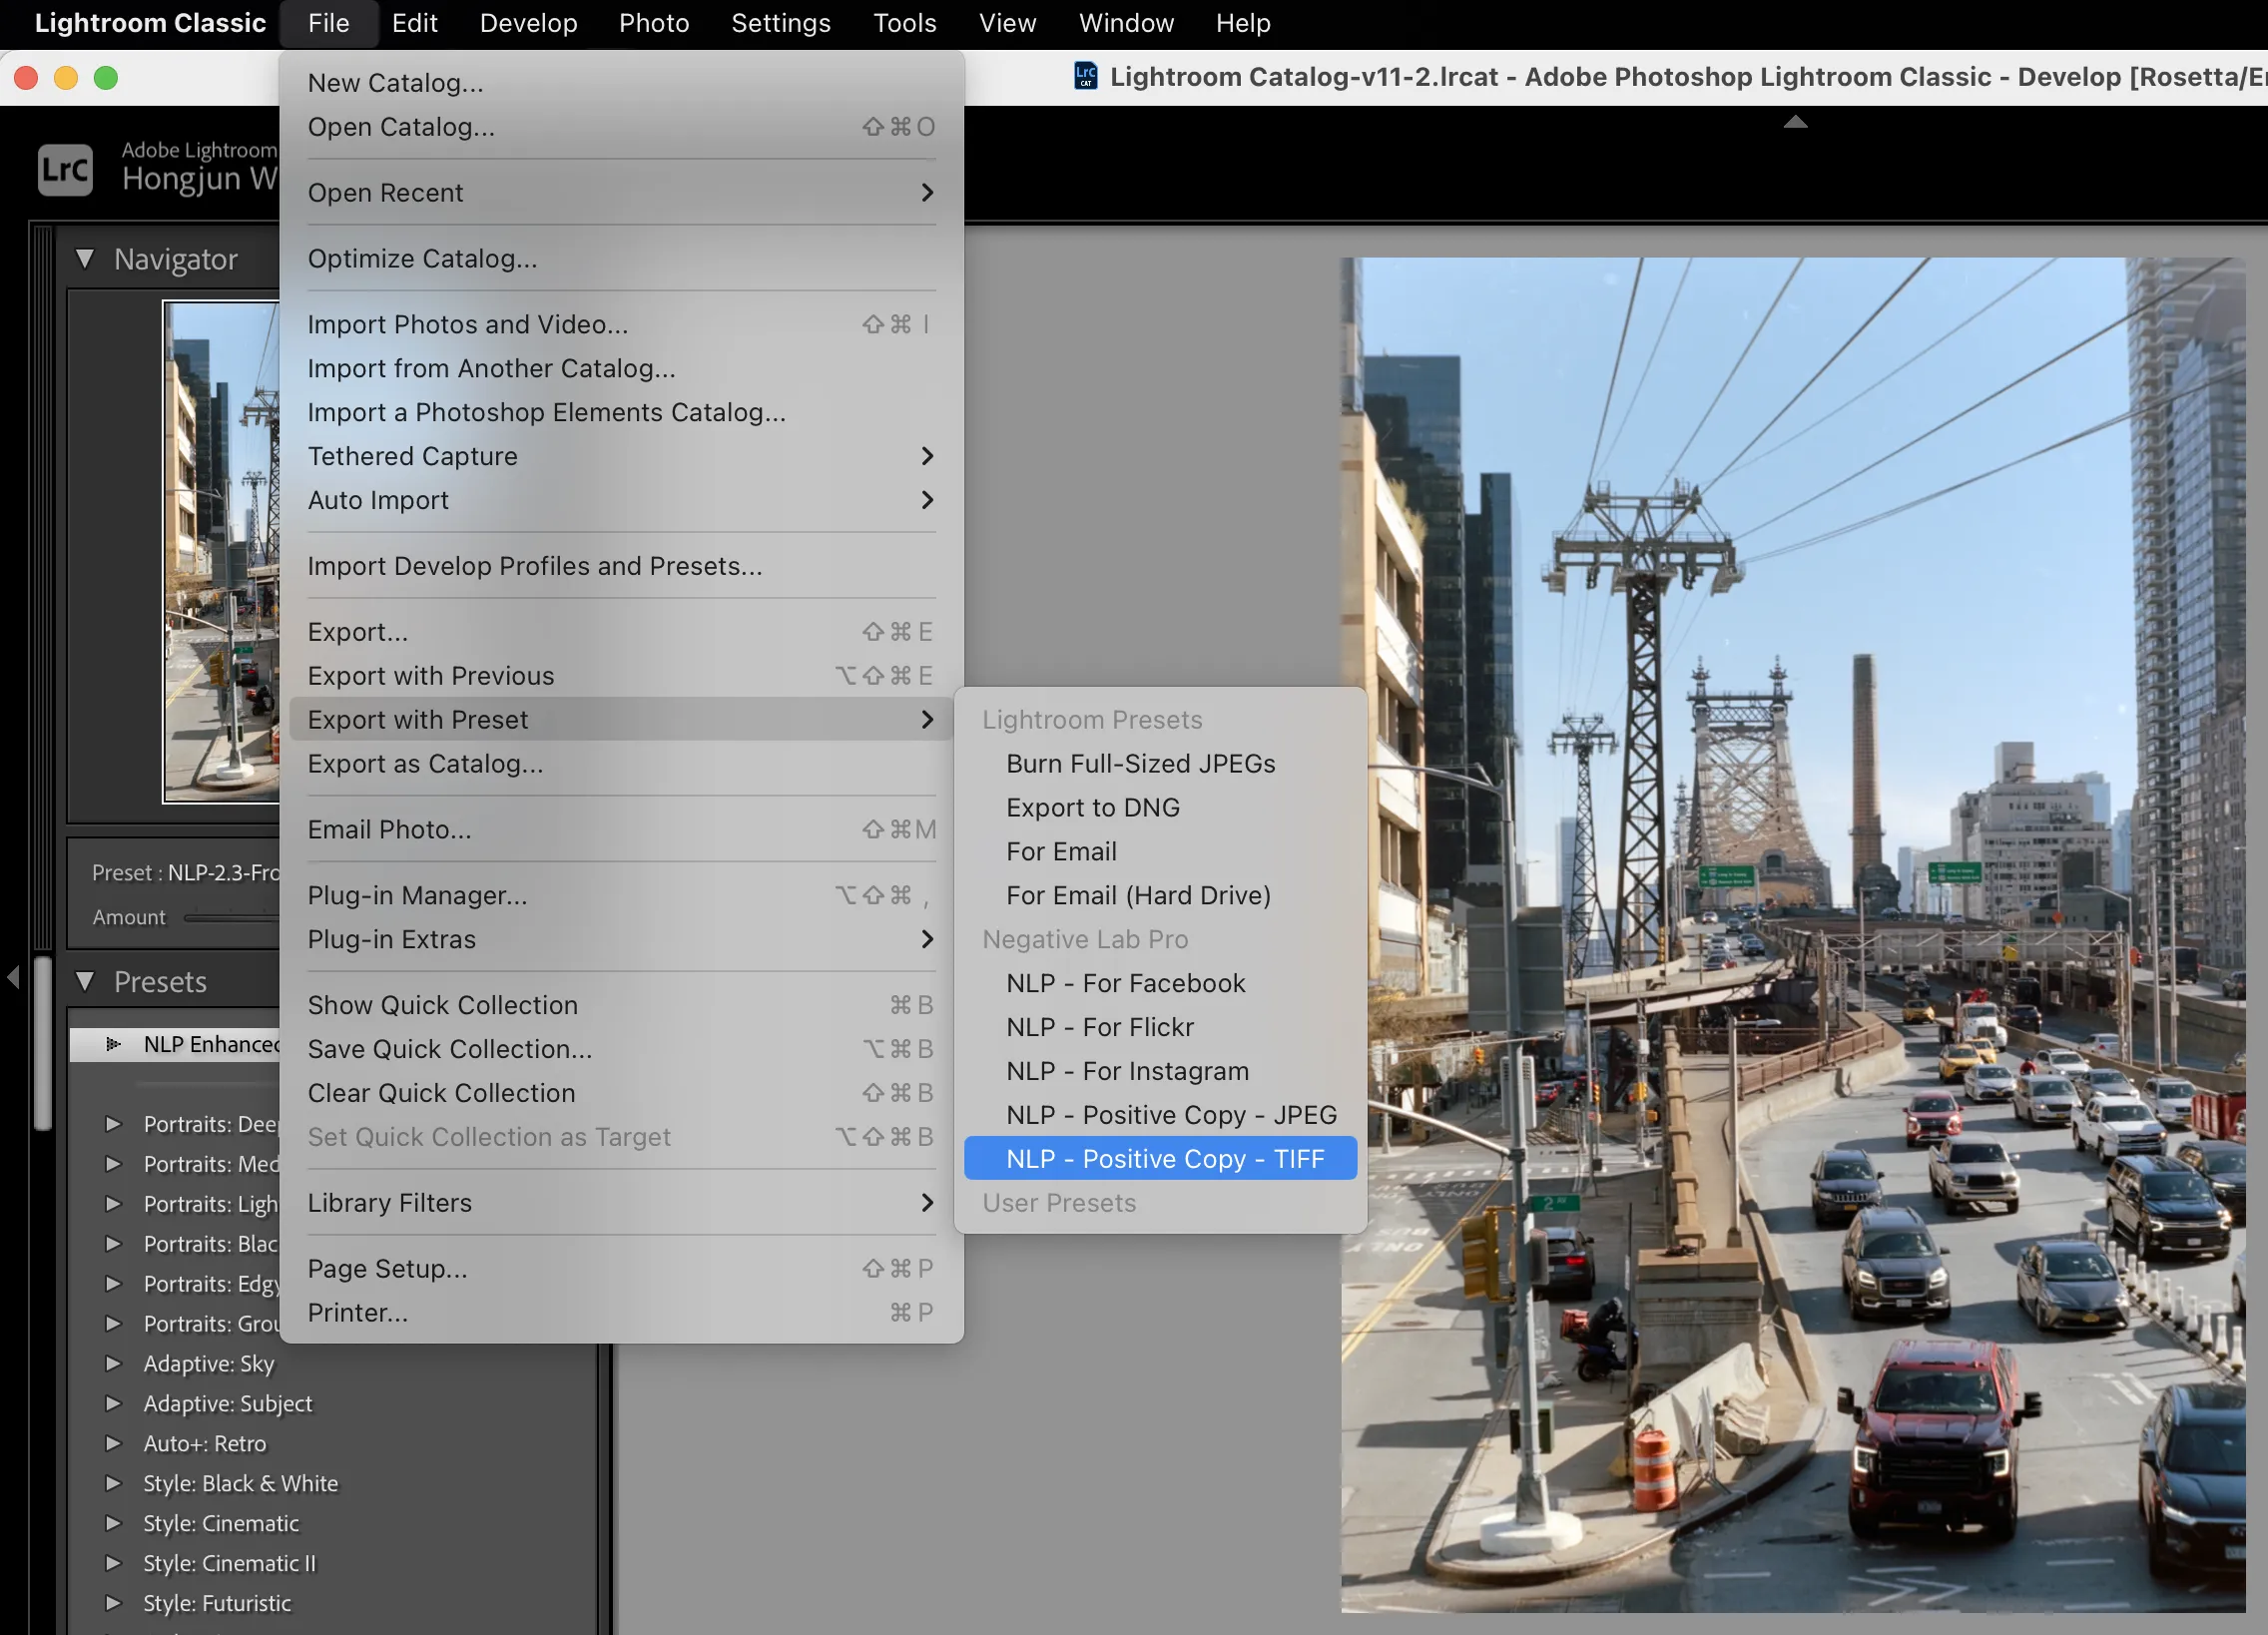Click the main bridge photo in Develop view
The image size is (2268, 1635).
click(x=1793, y=935)
